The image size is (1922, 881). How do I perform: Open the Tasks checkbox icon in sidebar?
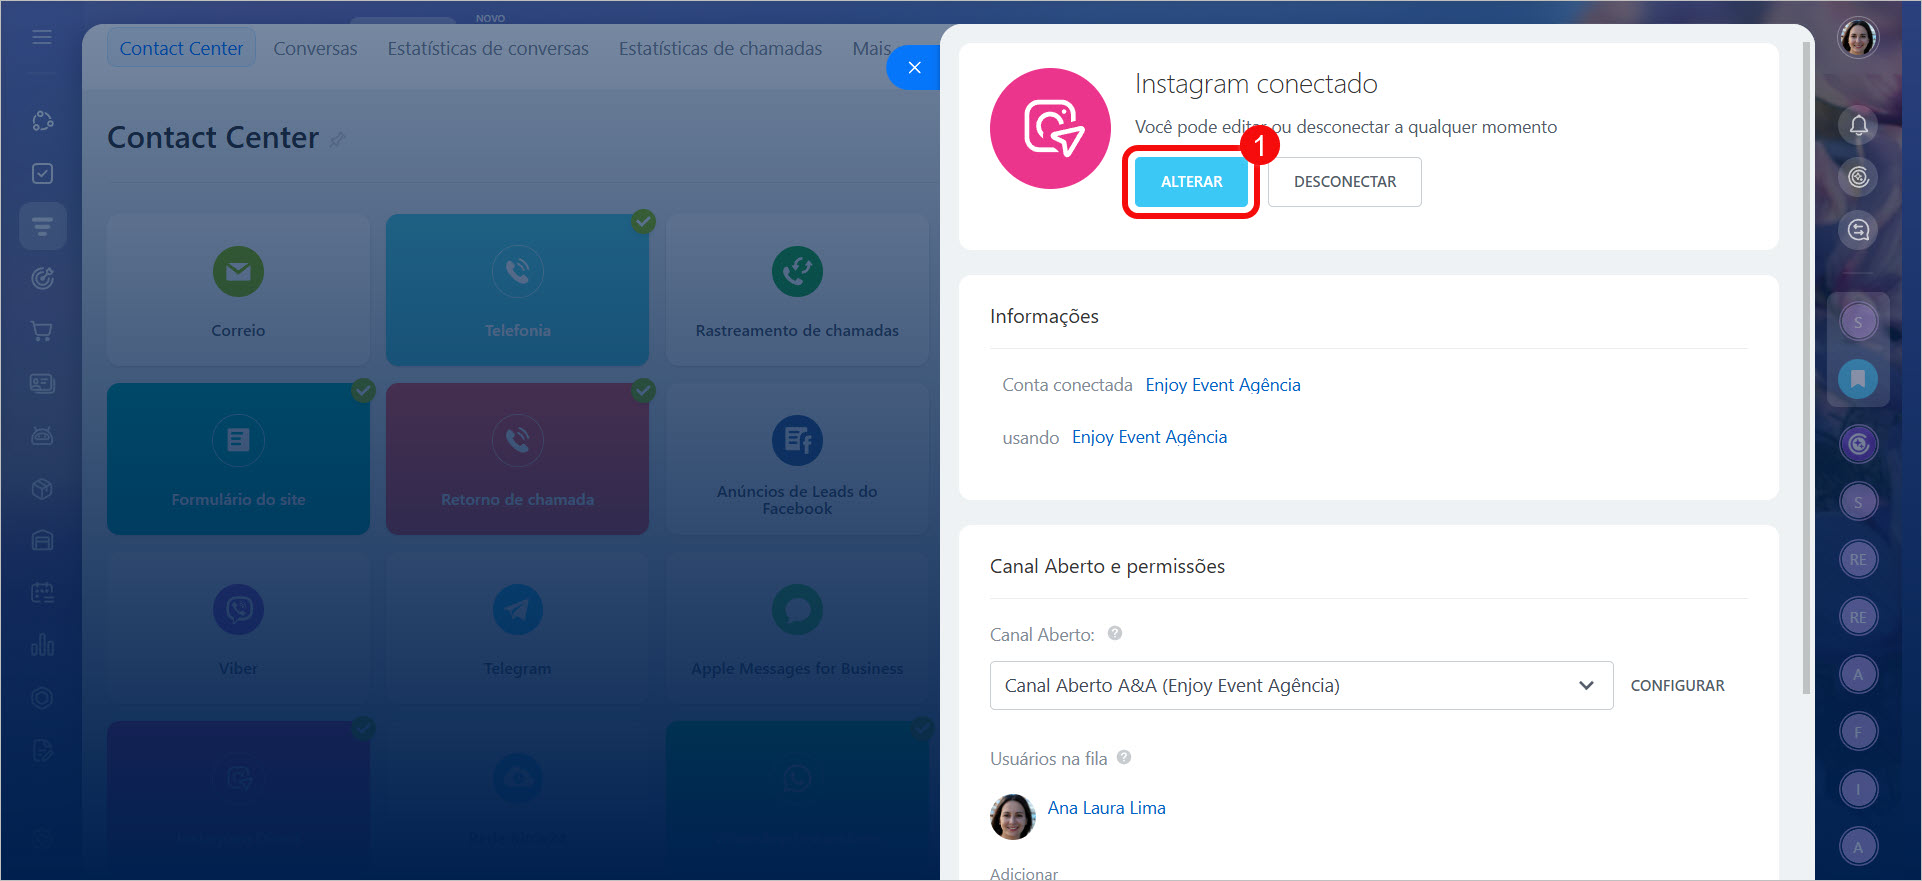coord(42,173)
